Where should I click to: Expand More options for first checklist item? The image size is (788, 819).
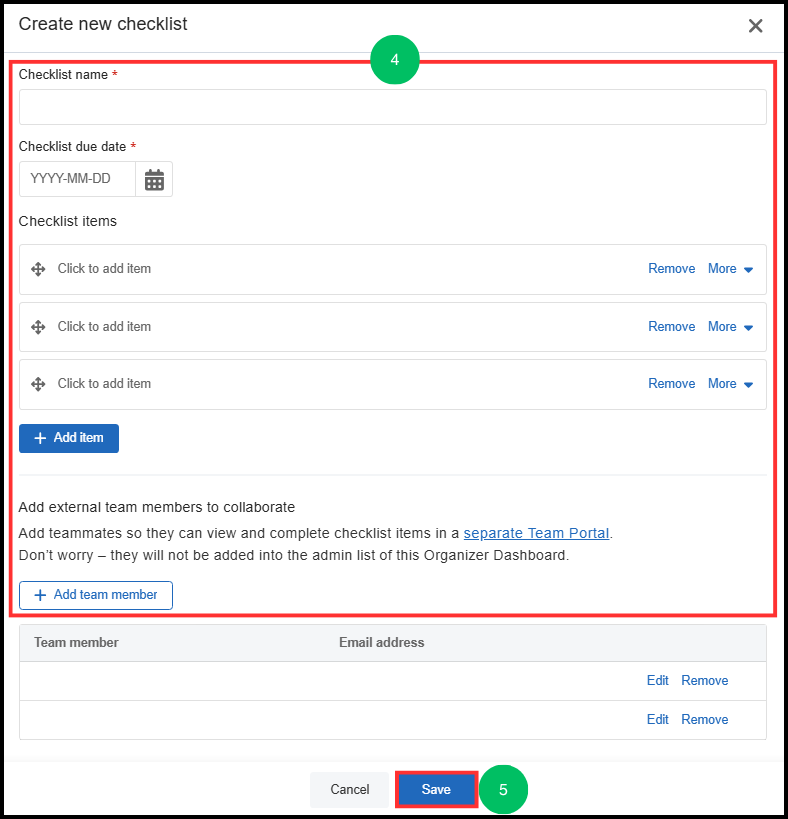pos(730,268)
